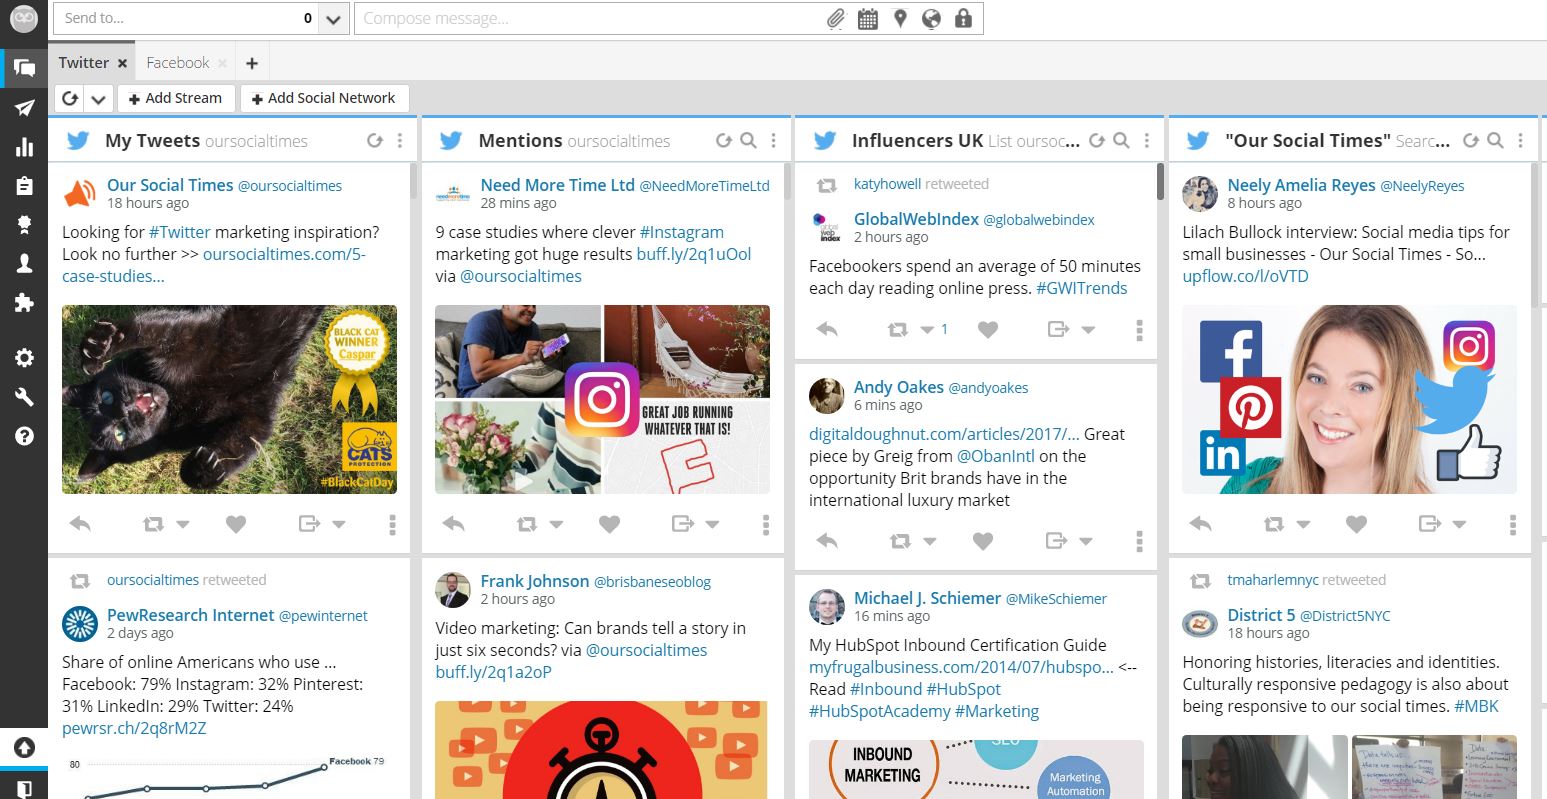This screenshot has height=799, width=1547.
Task: Open the Instagram collage image
Action: point(602,399)
